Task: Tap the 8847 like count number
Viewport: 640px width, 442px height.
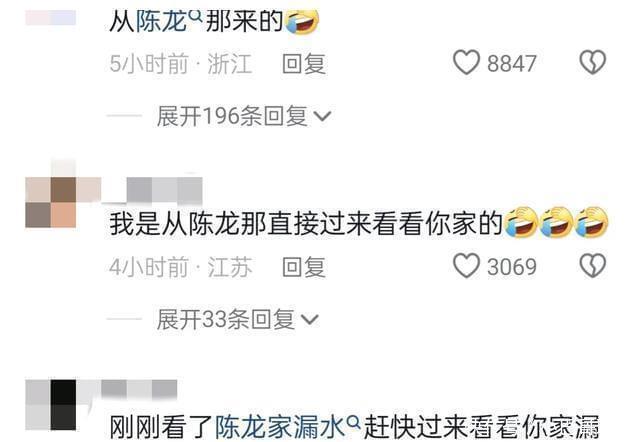Action: (512, 64)
